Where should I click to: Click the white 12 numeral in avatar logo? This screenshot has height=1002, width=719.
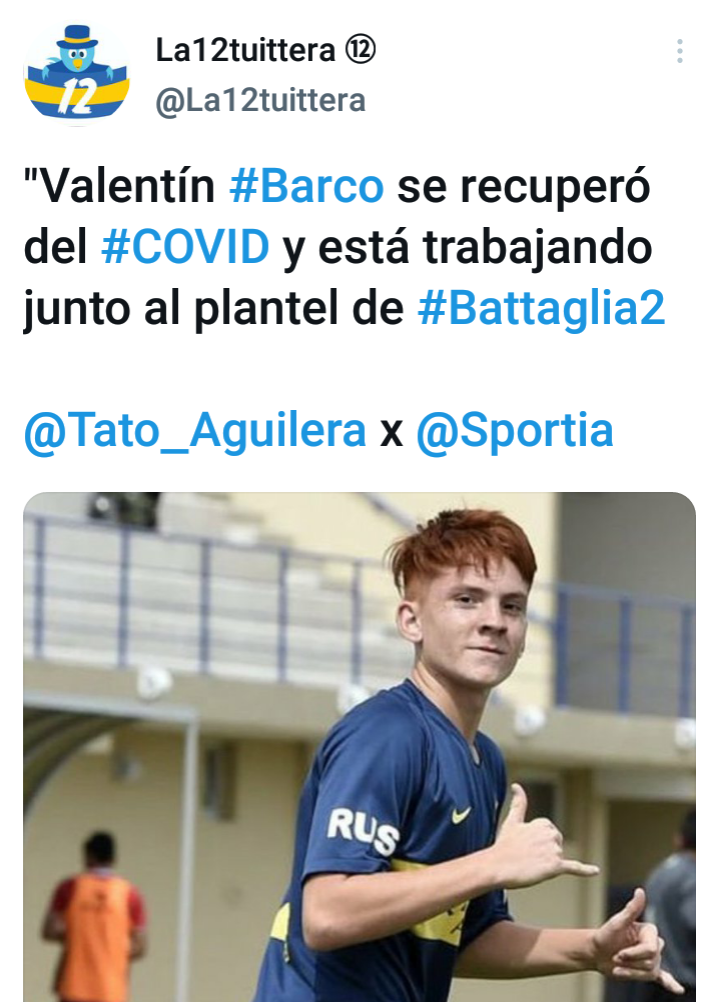click(77, 96)
